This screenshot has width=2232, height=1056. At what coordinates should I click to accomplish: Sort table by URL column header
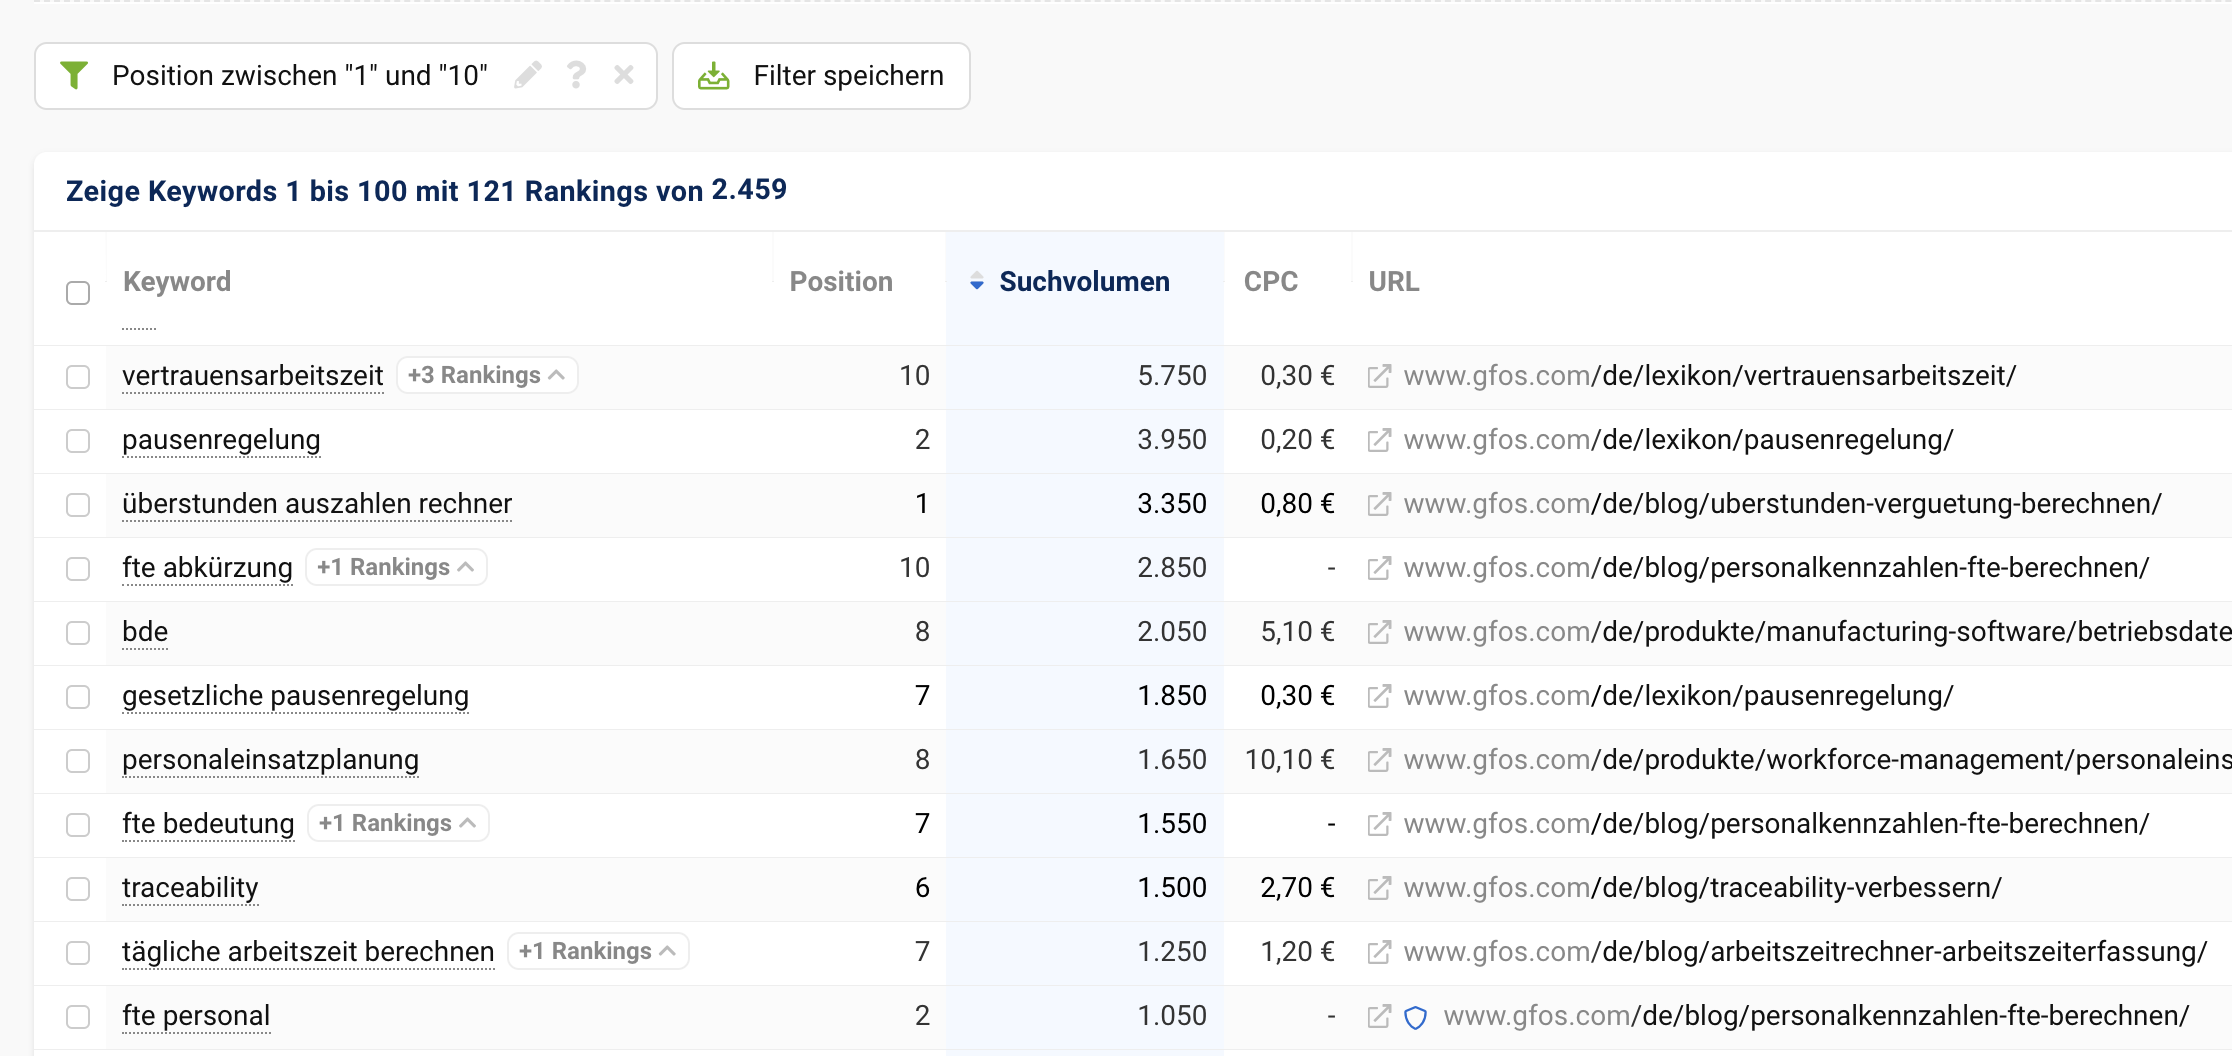click(1393, 282)
